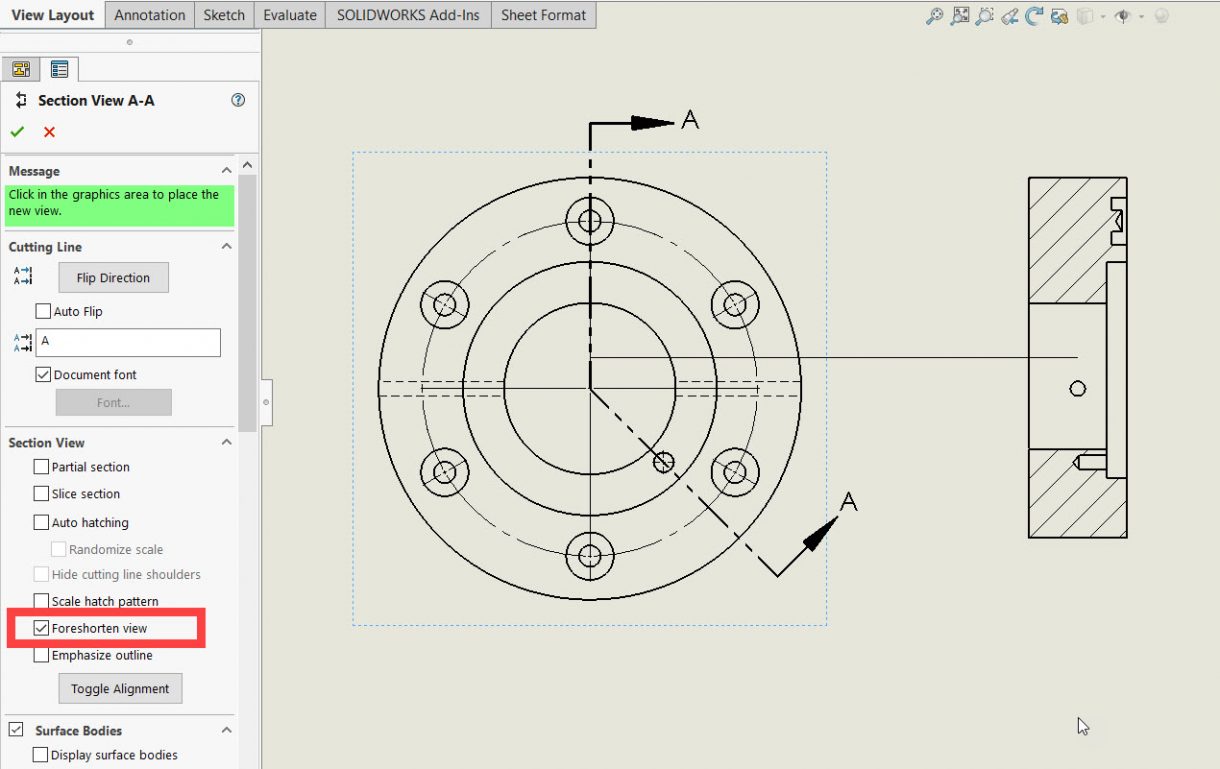Click the Previous View icon
Image resolution: width=1220 pixels, height=769 pixels.
click(1010, 16)
